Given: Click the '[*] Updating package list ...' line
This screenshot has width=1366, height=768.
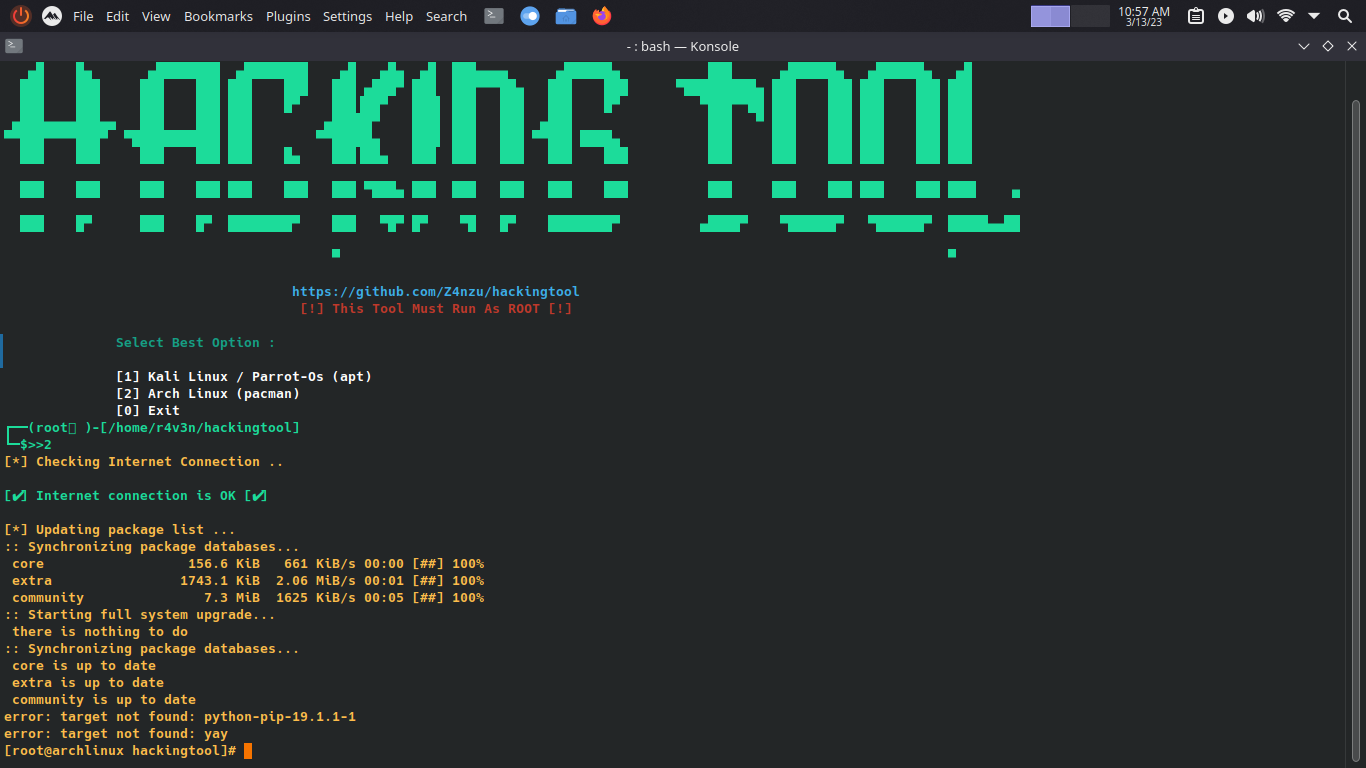Looking at the screenshot, I should 120,530.
